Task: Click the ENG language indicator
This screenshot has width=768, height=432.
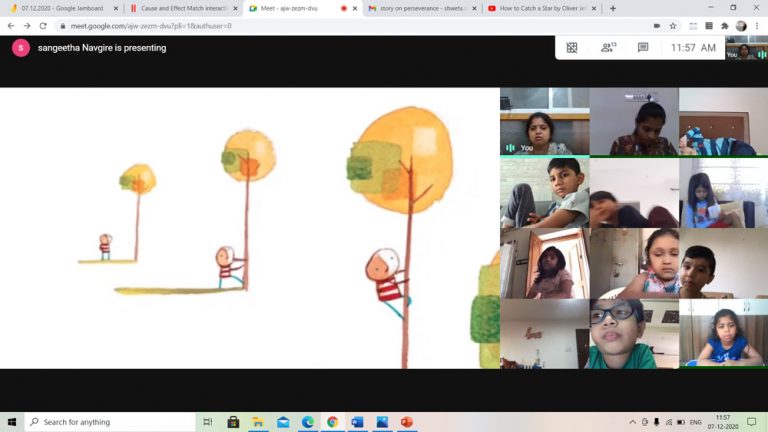Action: click(696, 422)
